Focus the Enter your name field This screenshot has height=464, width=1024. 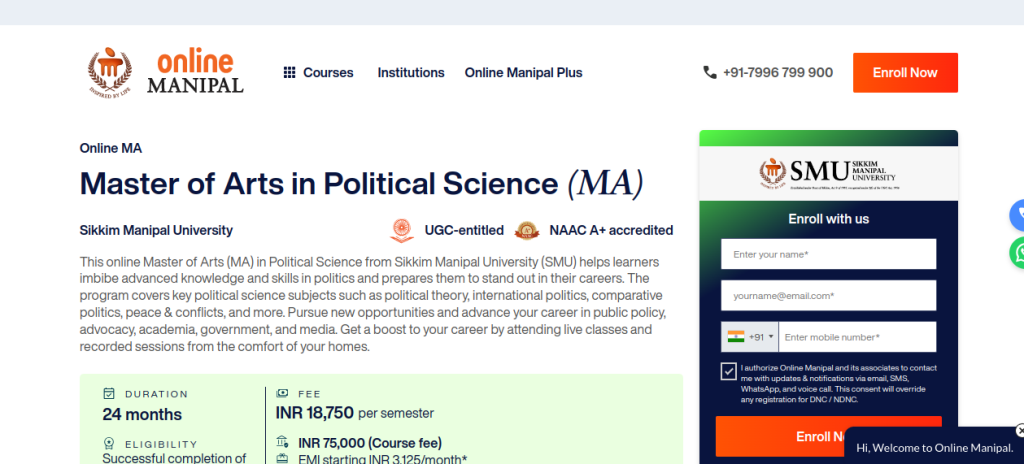tap(828, 254)
